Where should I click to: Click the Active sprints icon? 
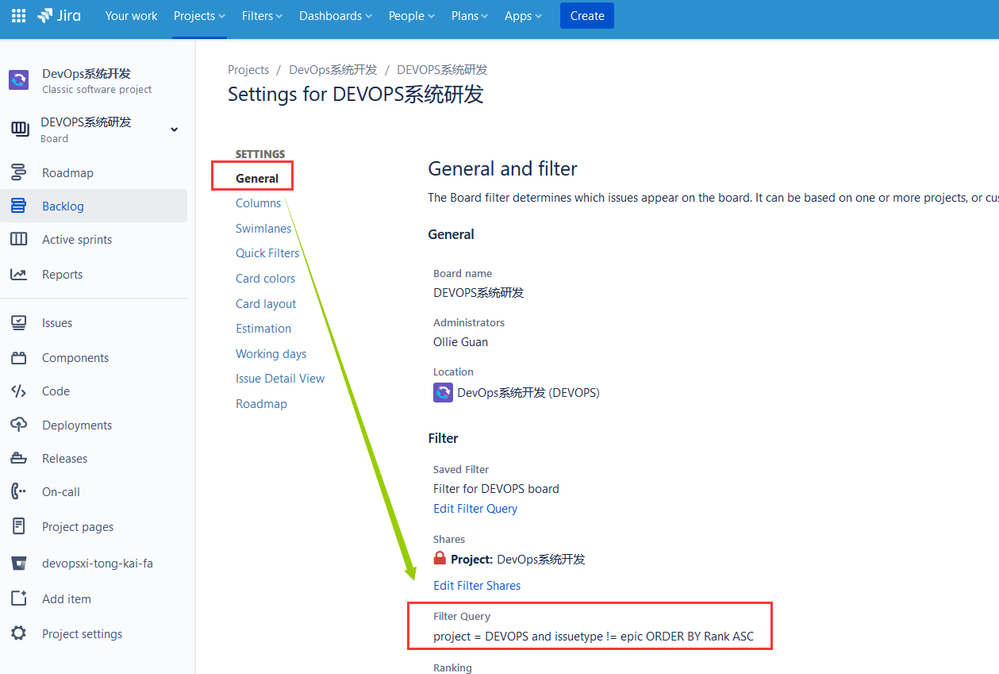click(18, 239)
